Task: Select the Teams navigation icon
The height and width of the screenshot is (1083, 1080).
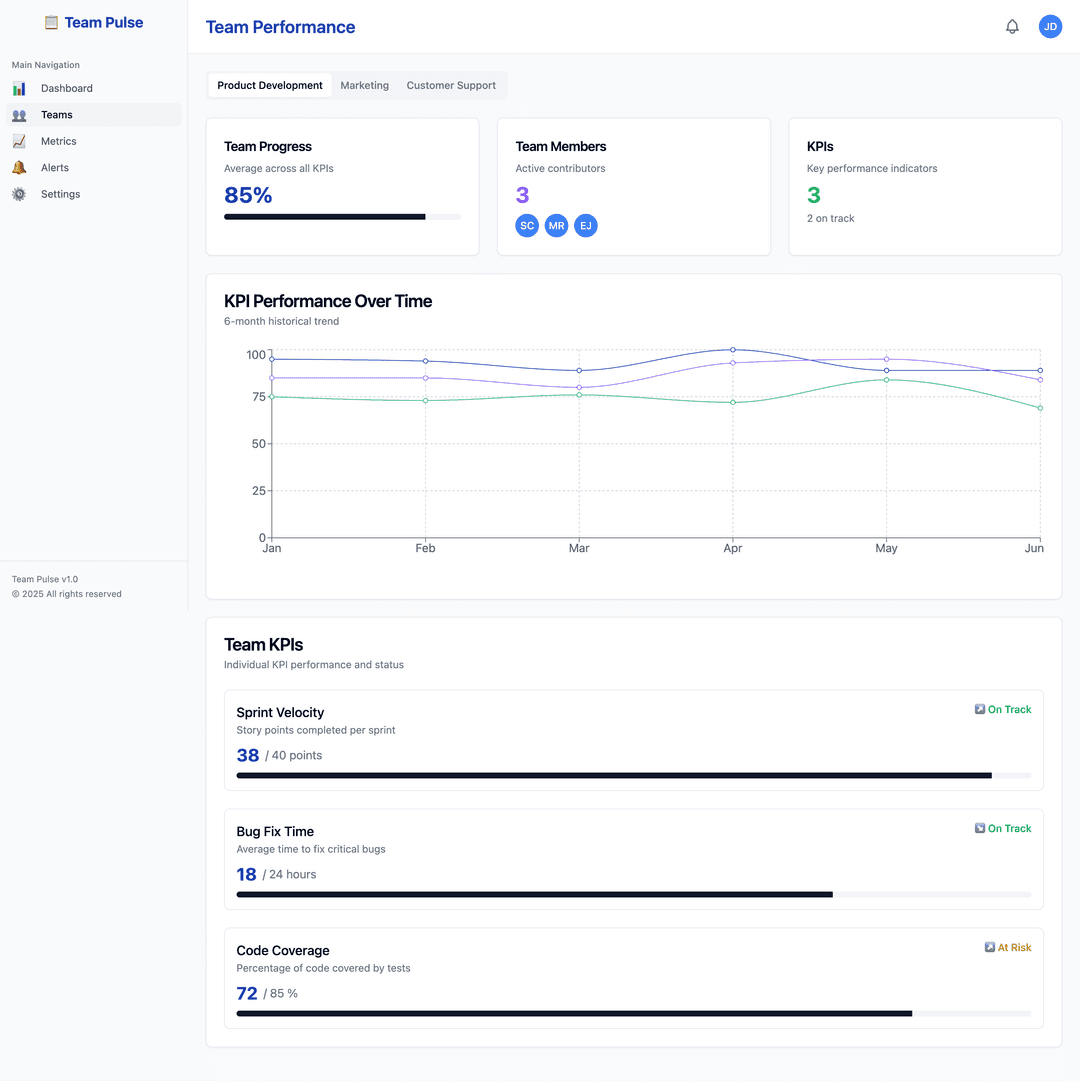Action: click(x=20, y=114)
